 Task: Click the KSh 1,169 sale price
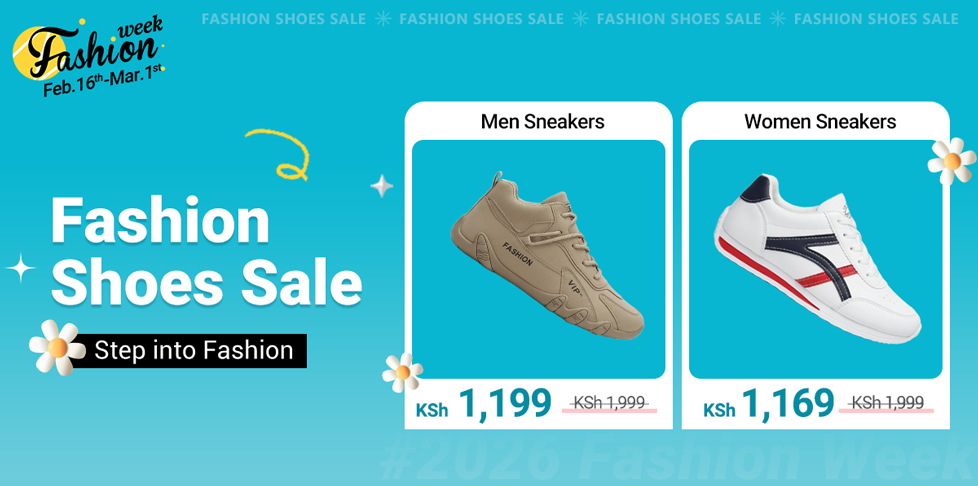768,404
